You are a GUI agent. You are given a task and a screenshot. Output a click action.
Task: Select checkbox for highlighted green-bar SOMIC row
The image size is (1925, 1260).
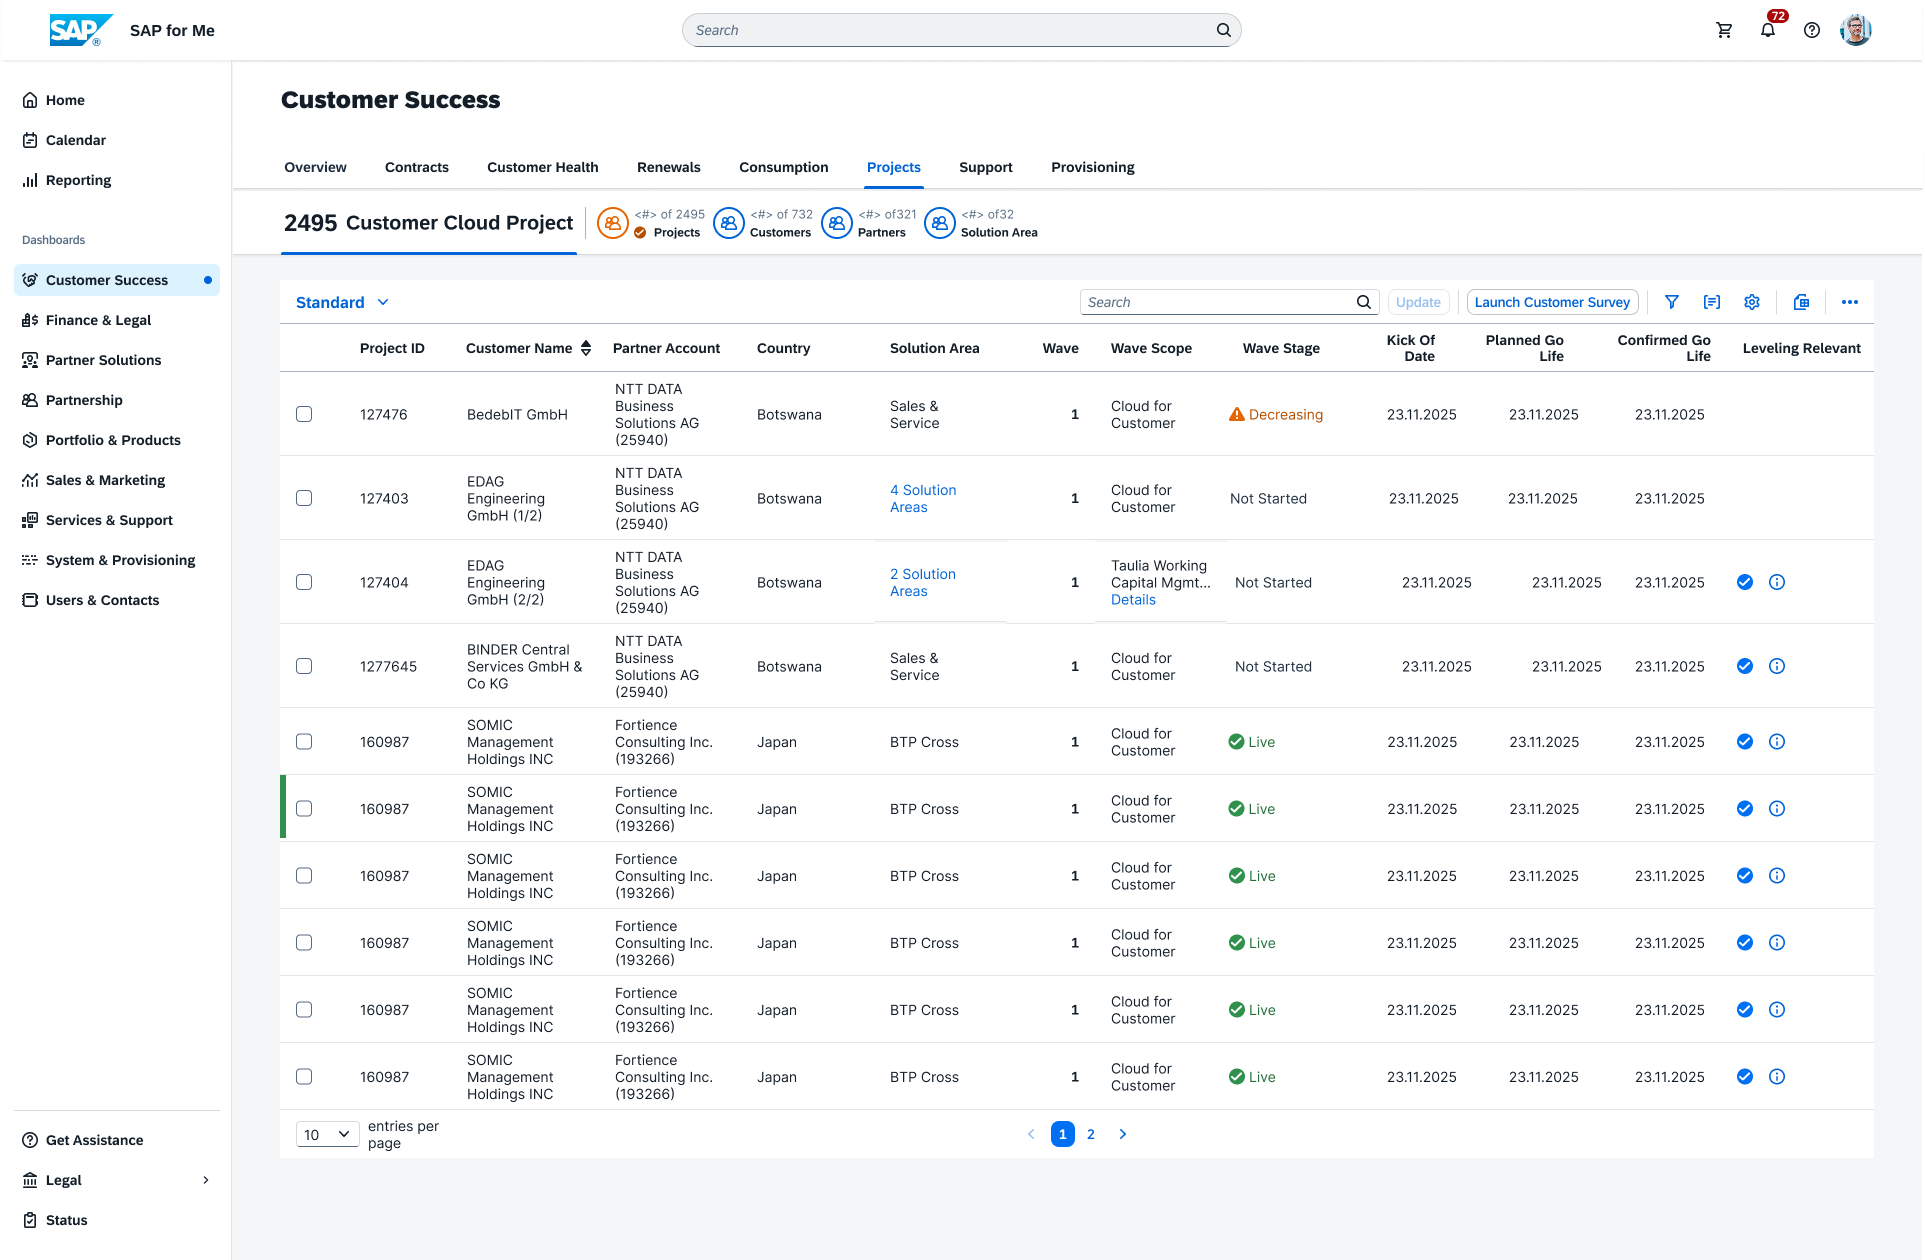point(304,808)
